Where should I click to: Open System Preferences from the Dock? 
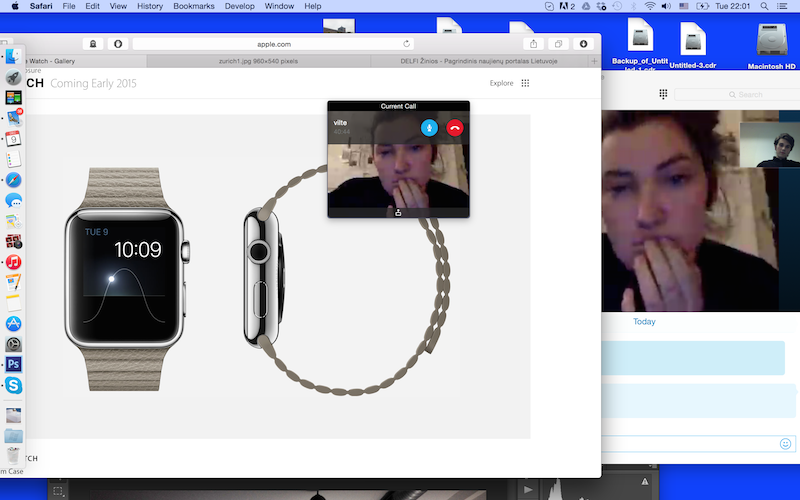(13, 344)
